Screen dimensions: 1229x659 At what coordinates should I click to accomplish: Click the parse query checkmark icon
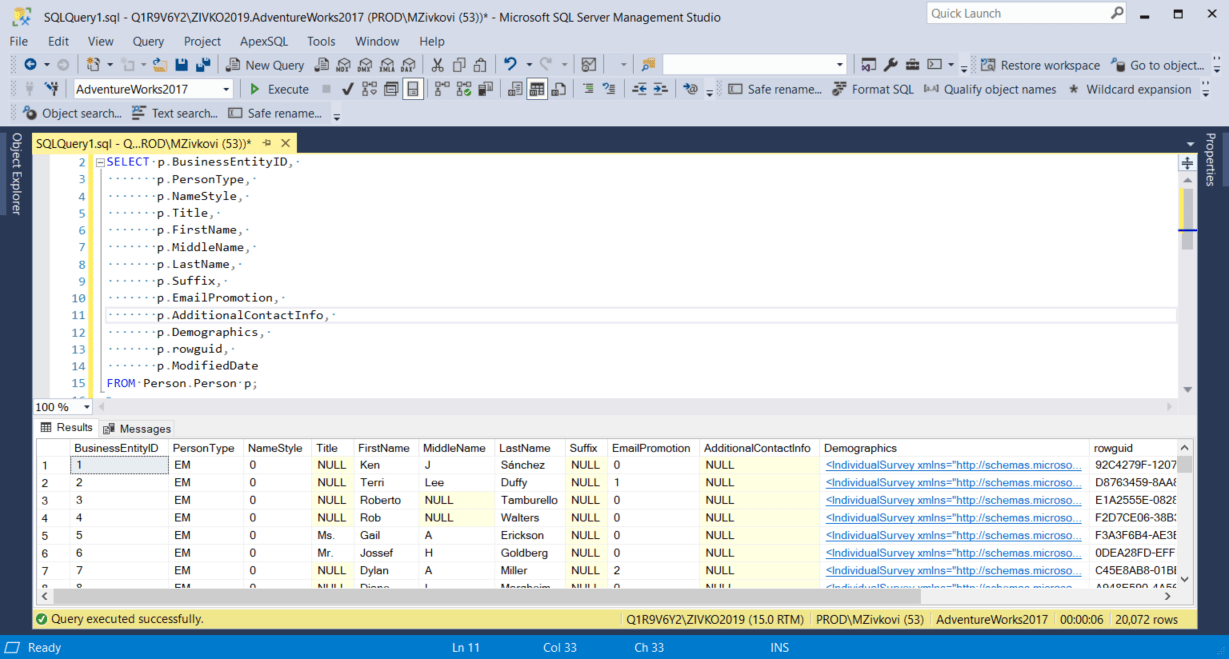(347, 89)
